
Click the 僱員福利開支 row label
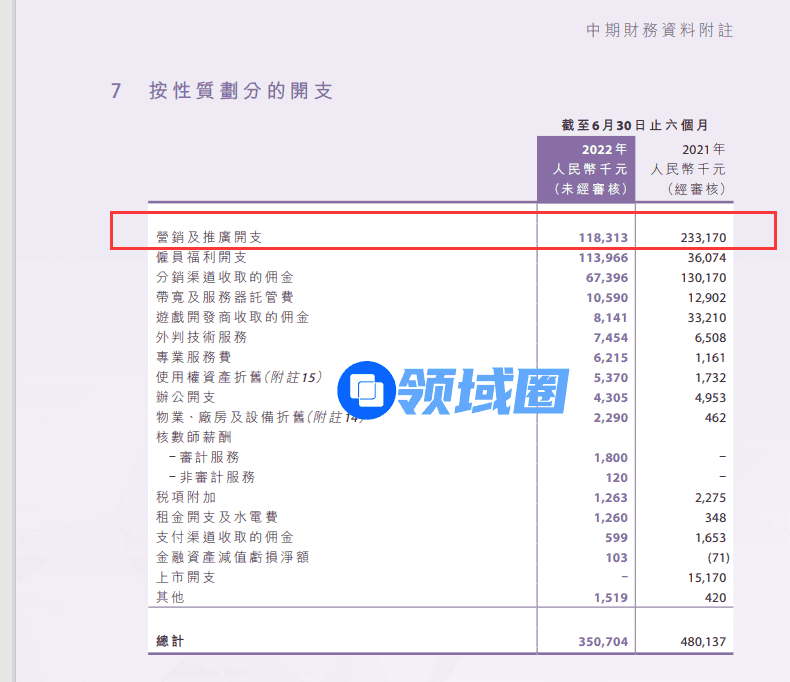[201, 257]
